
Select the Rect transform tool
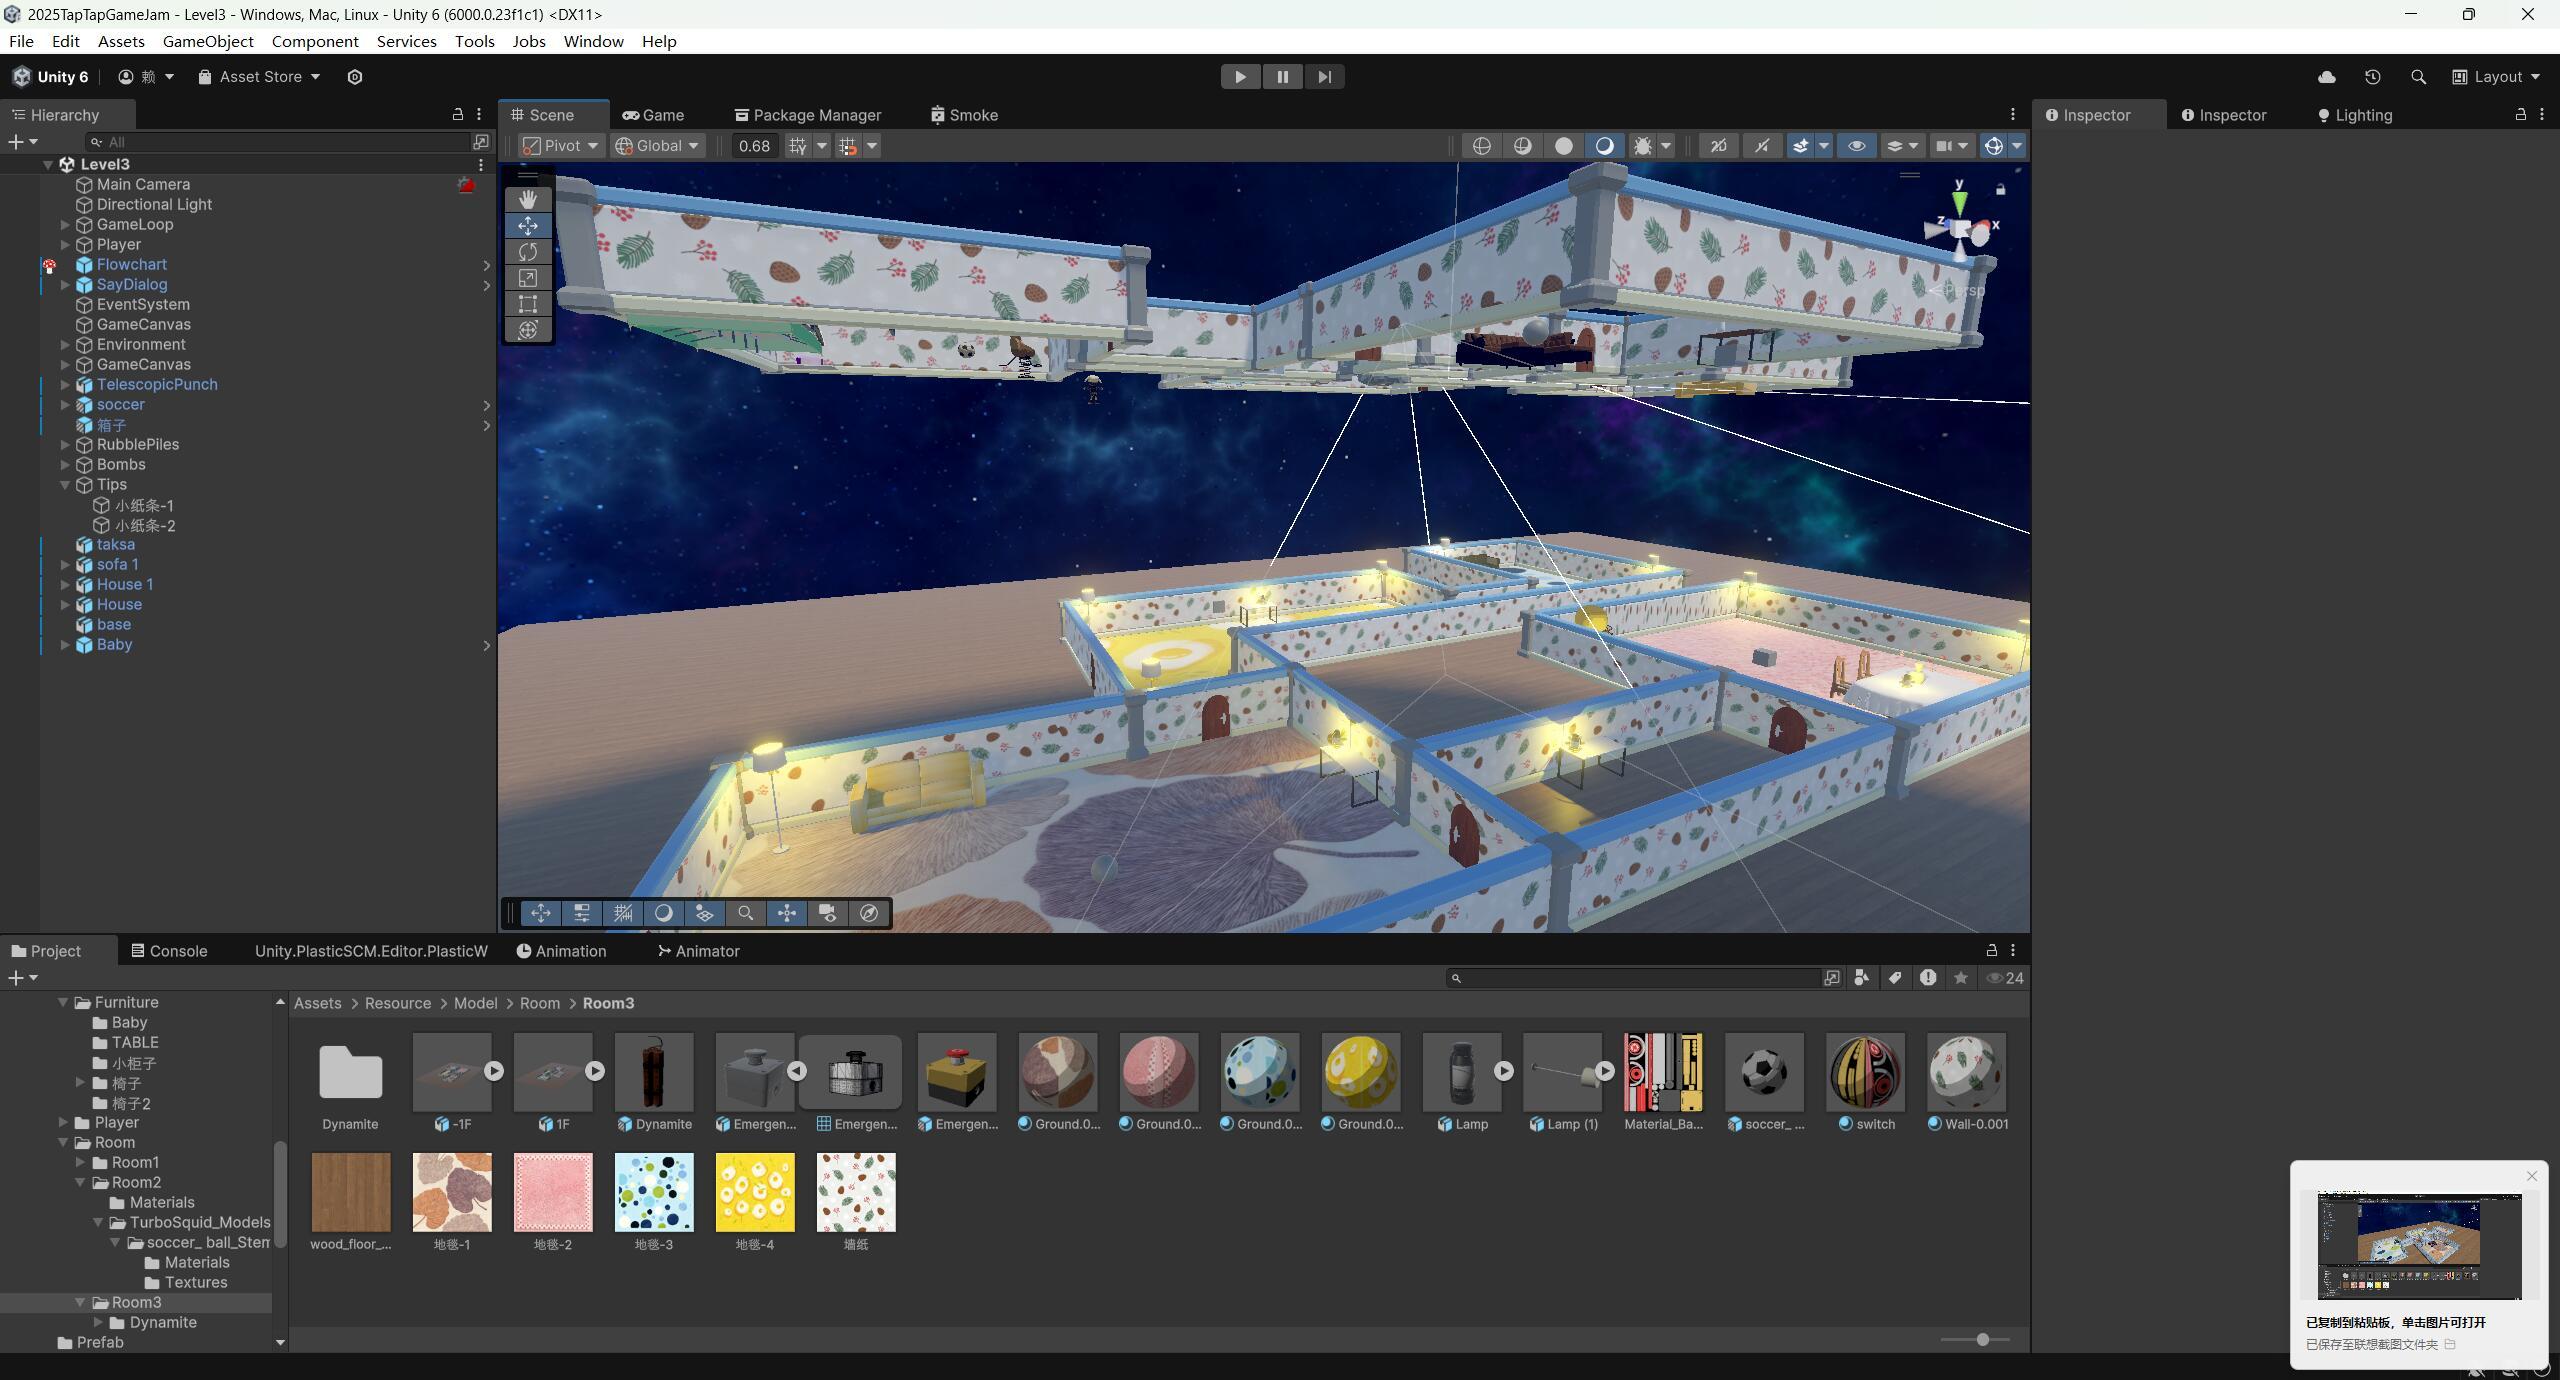pos(527,304)
